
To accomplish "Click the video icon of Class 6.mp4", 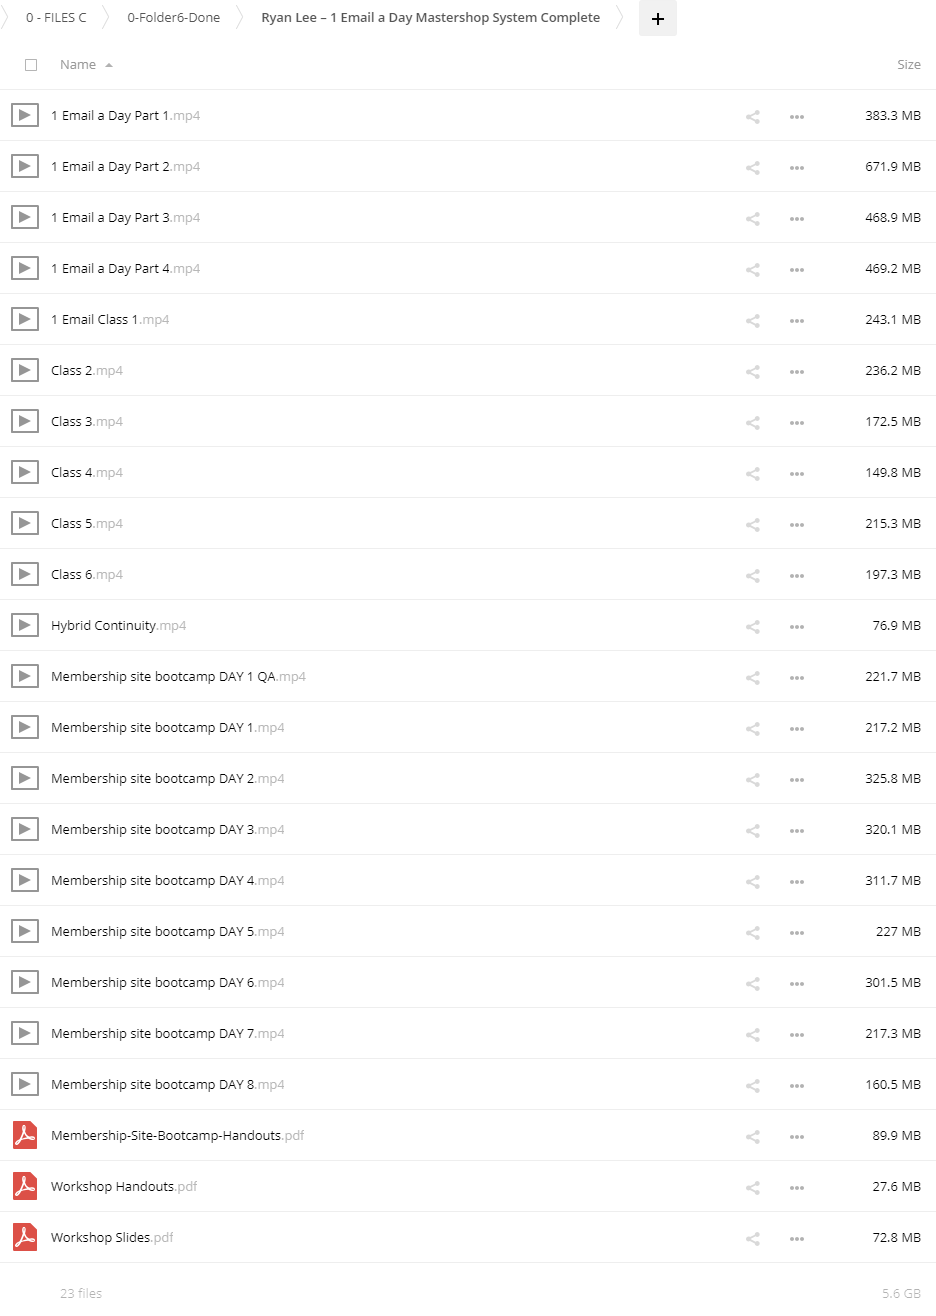I will click(x=25, y=574).
